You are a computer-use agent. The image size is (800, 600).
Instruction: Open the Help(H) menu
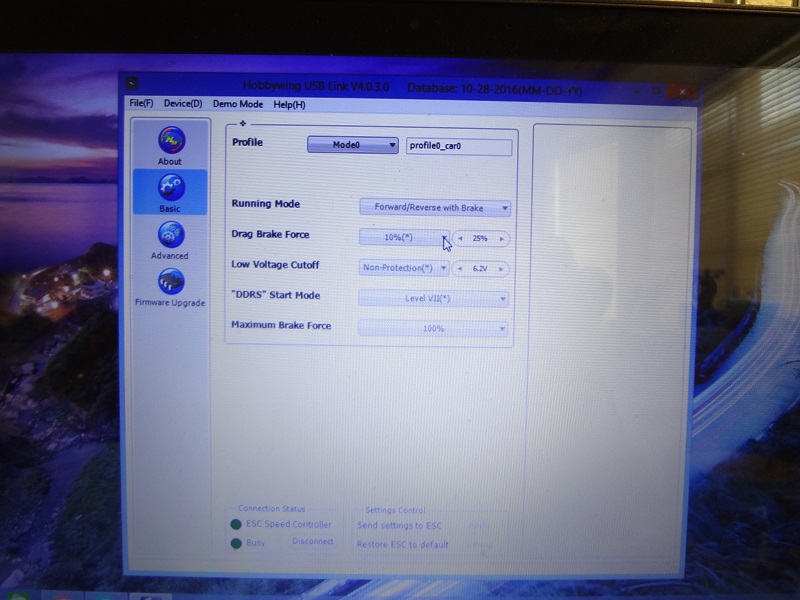pos(289,105)
